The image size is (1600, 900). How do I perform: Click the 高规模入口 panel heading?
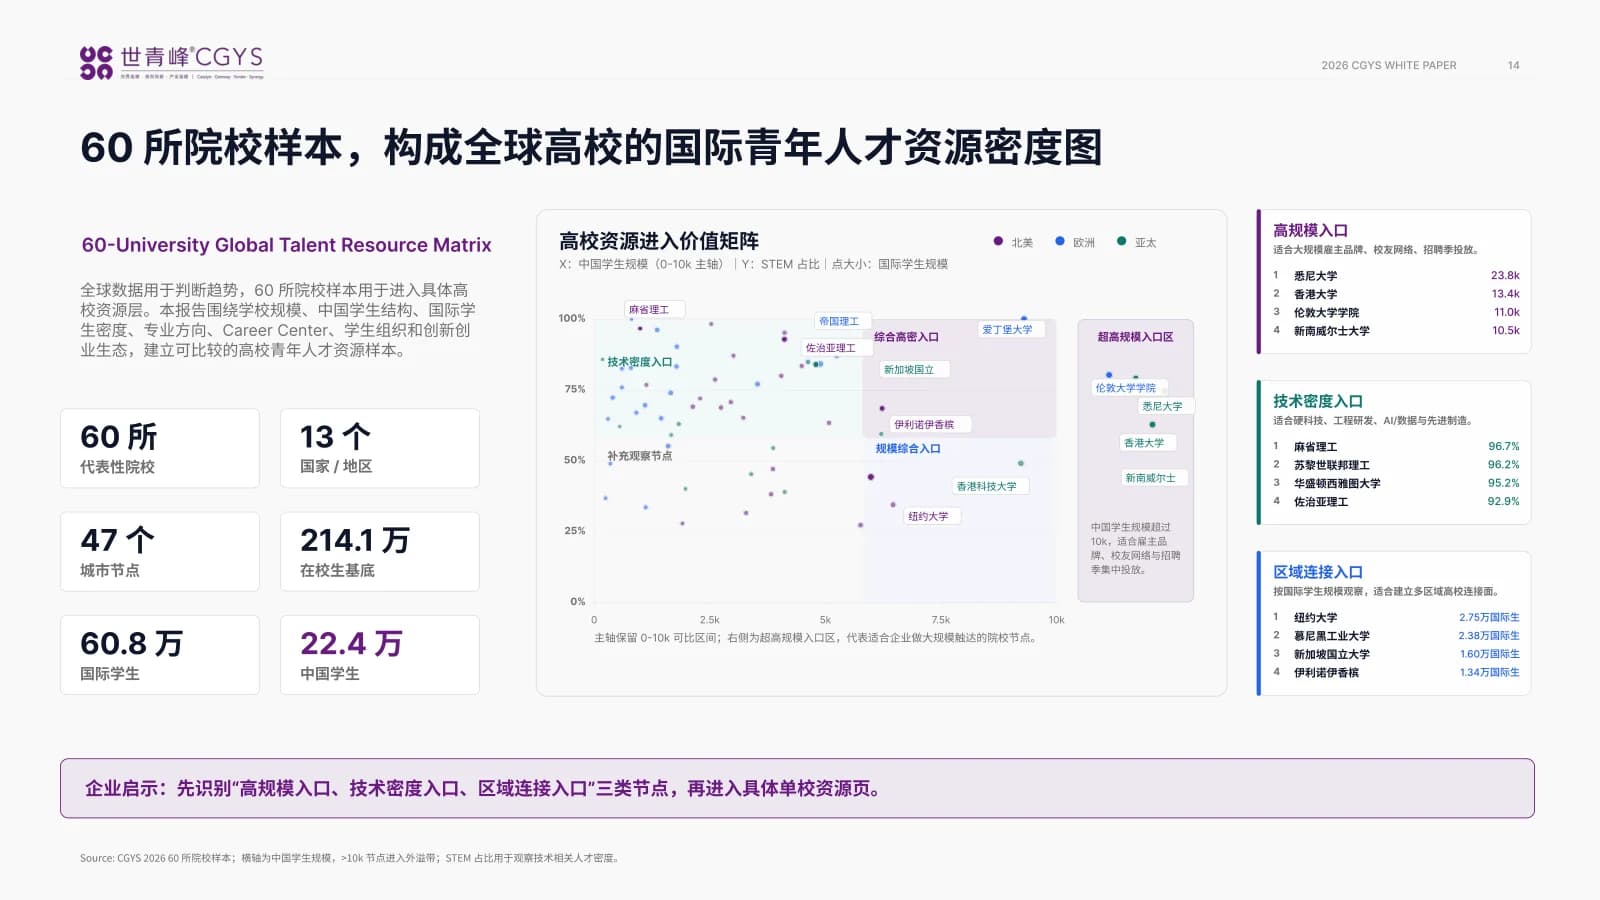pos(1310,230)
